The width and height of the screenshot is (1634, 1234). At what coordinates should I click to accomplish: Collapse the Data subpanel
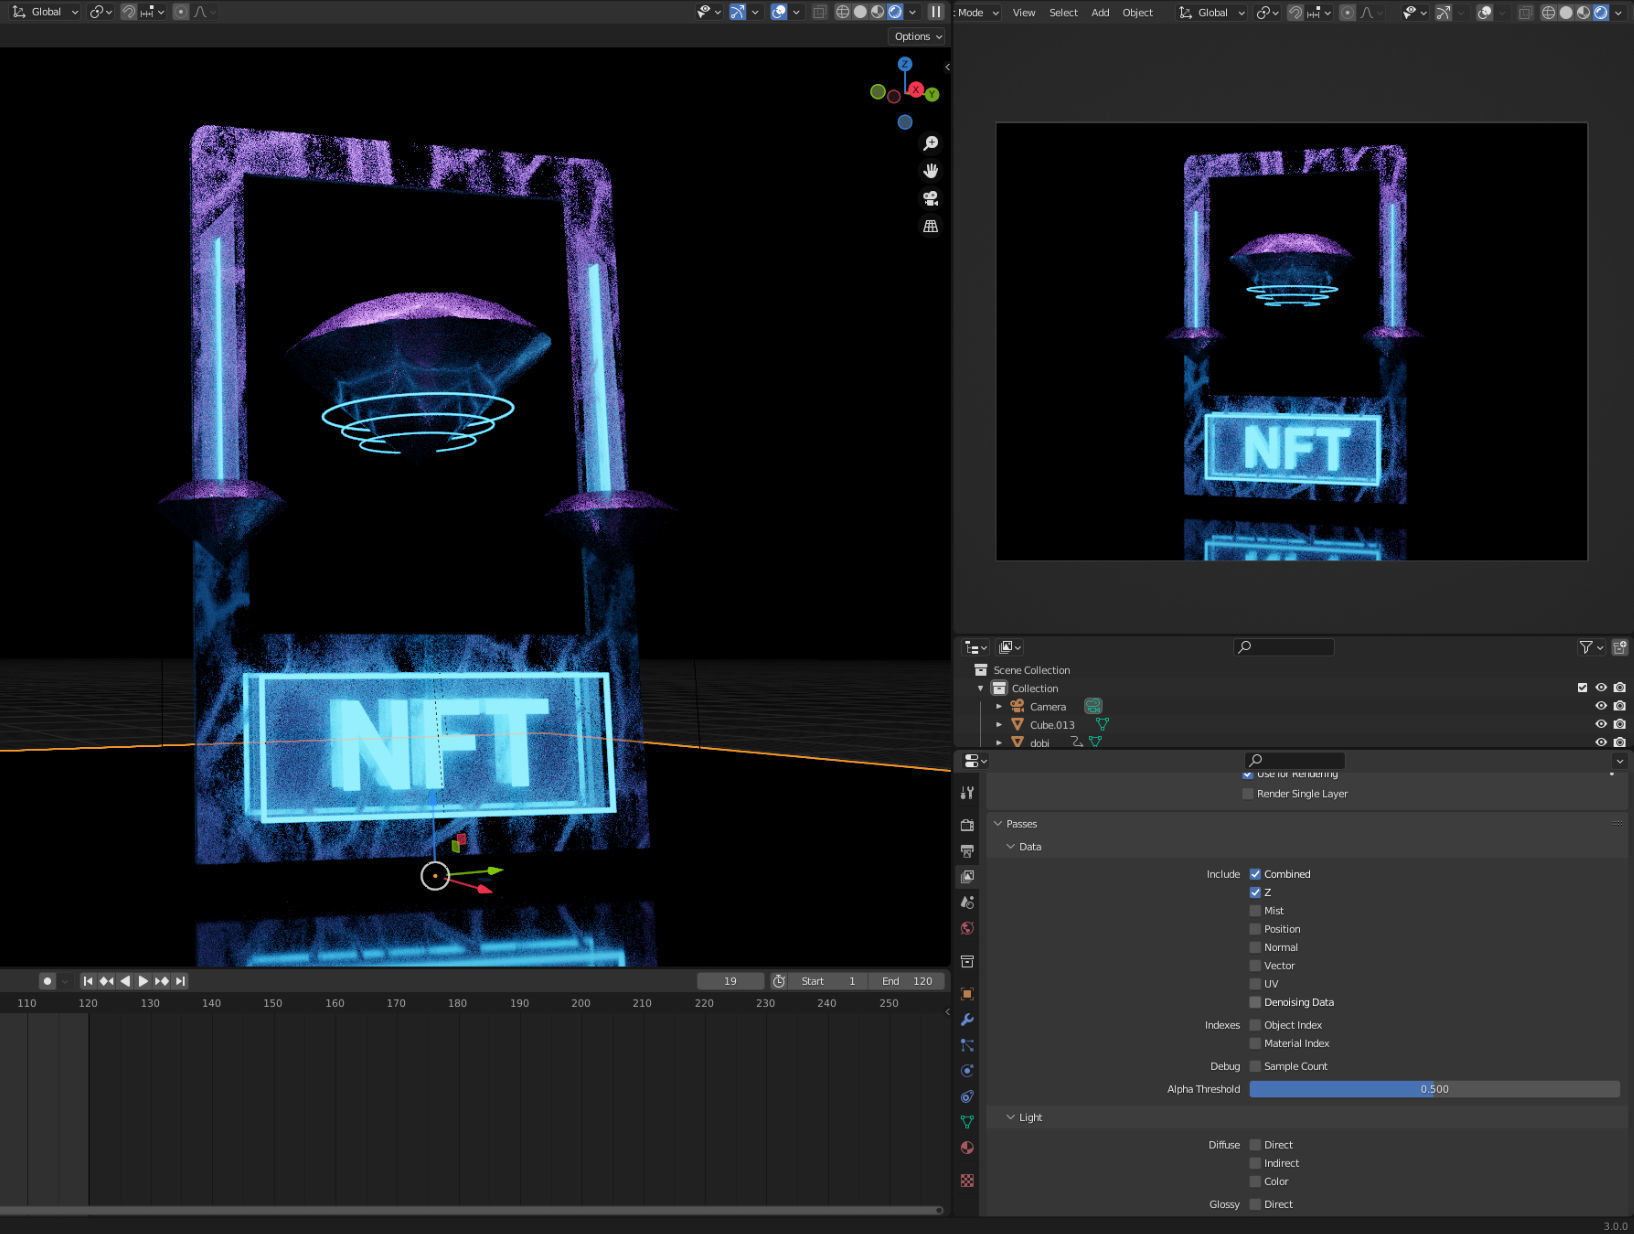tap(1010, 847)
